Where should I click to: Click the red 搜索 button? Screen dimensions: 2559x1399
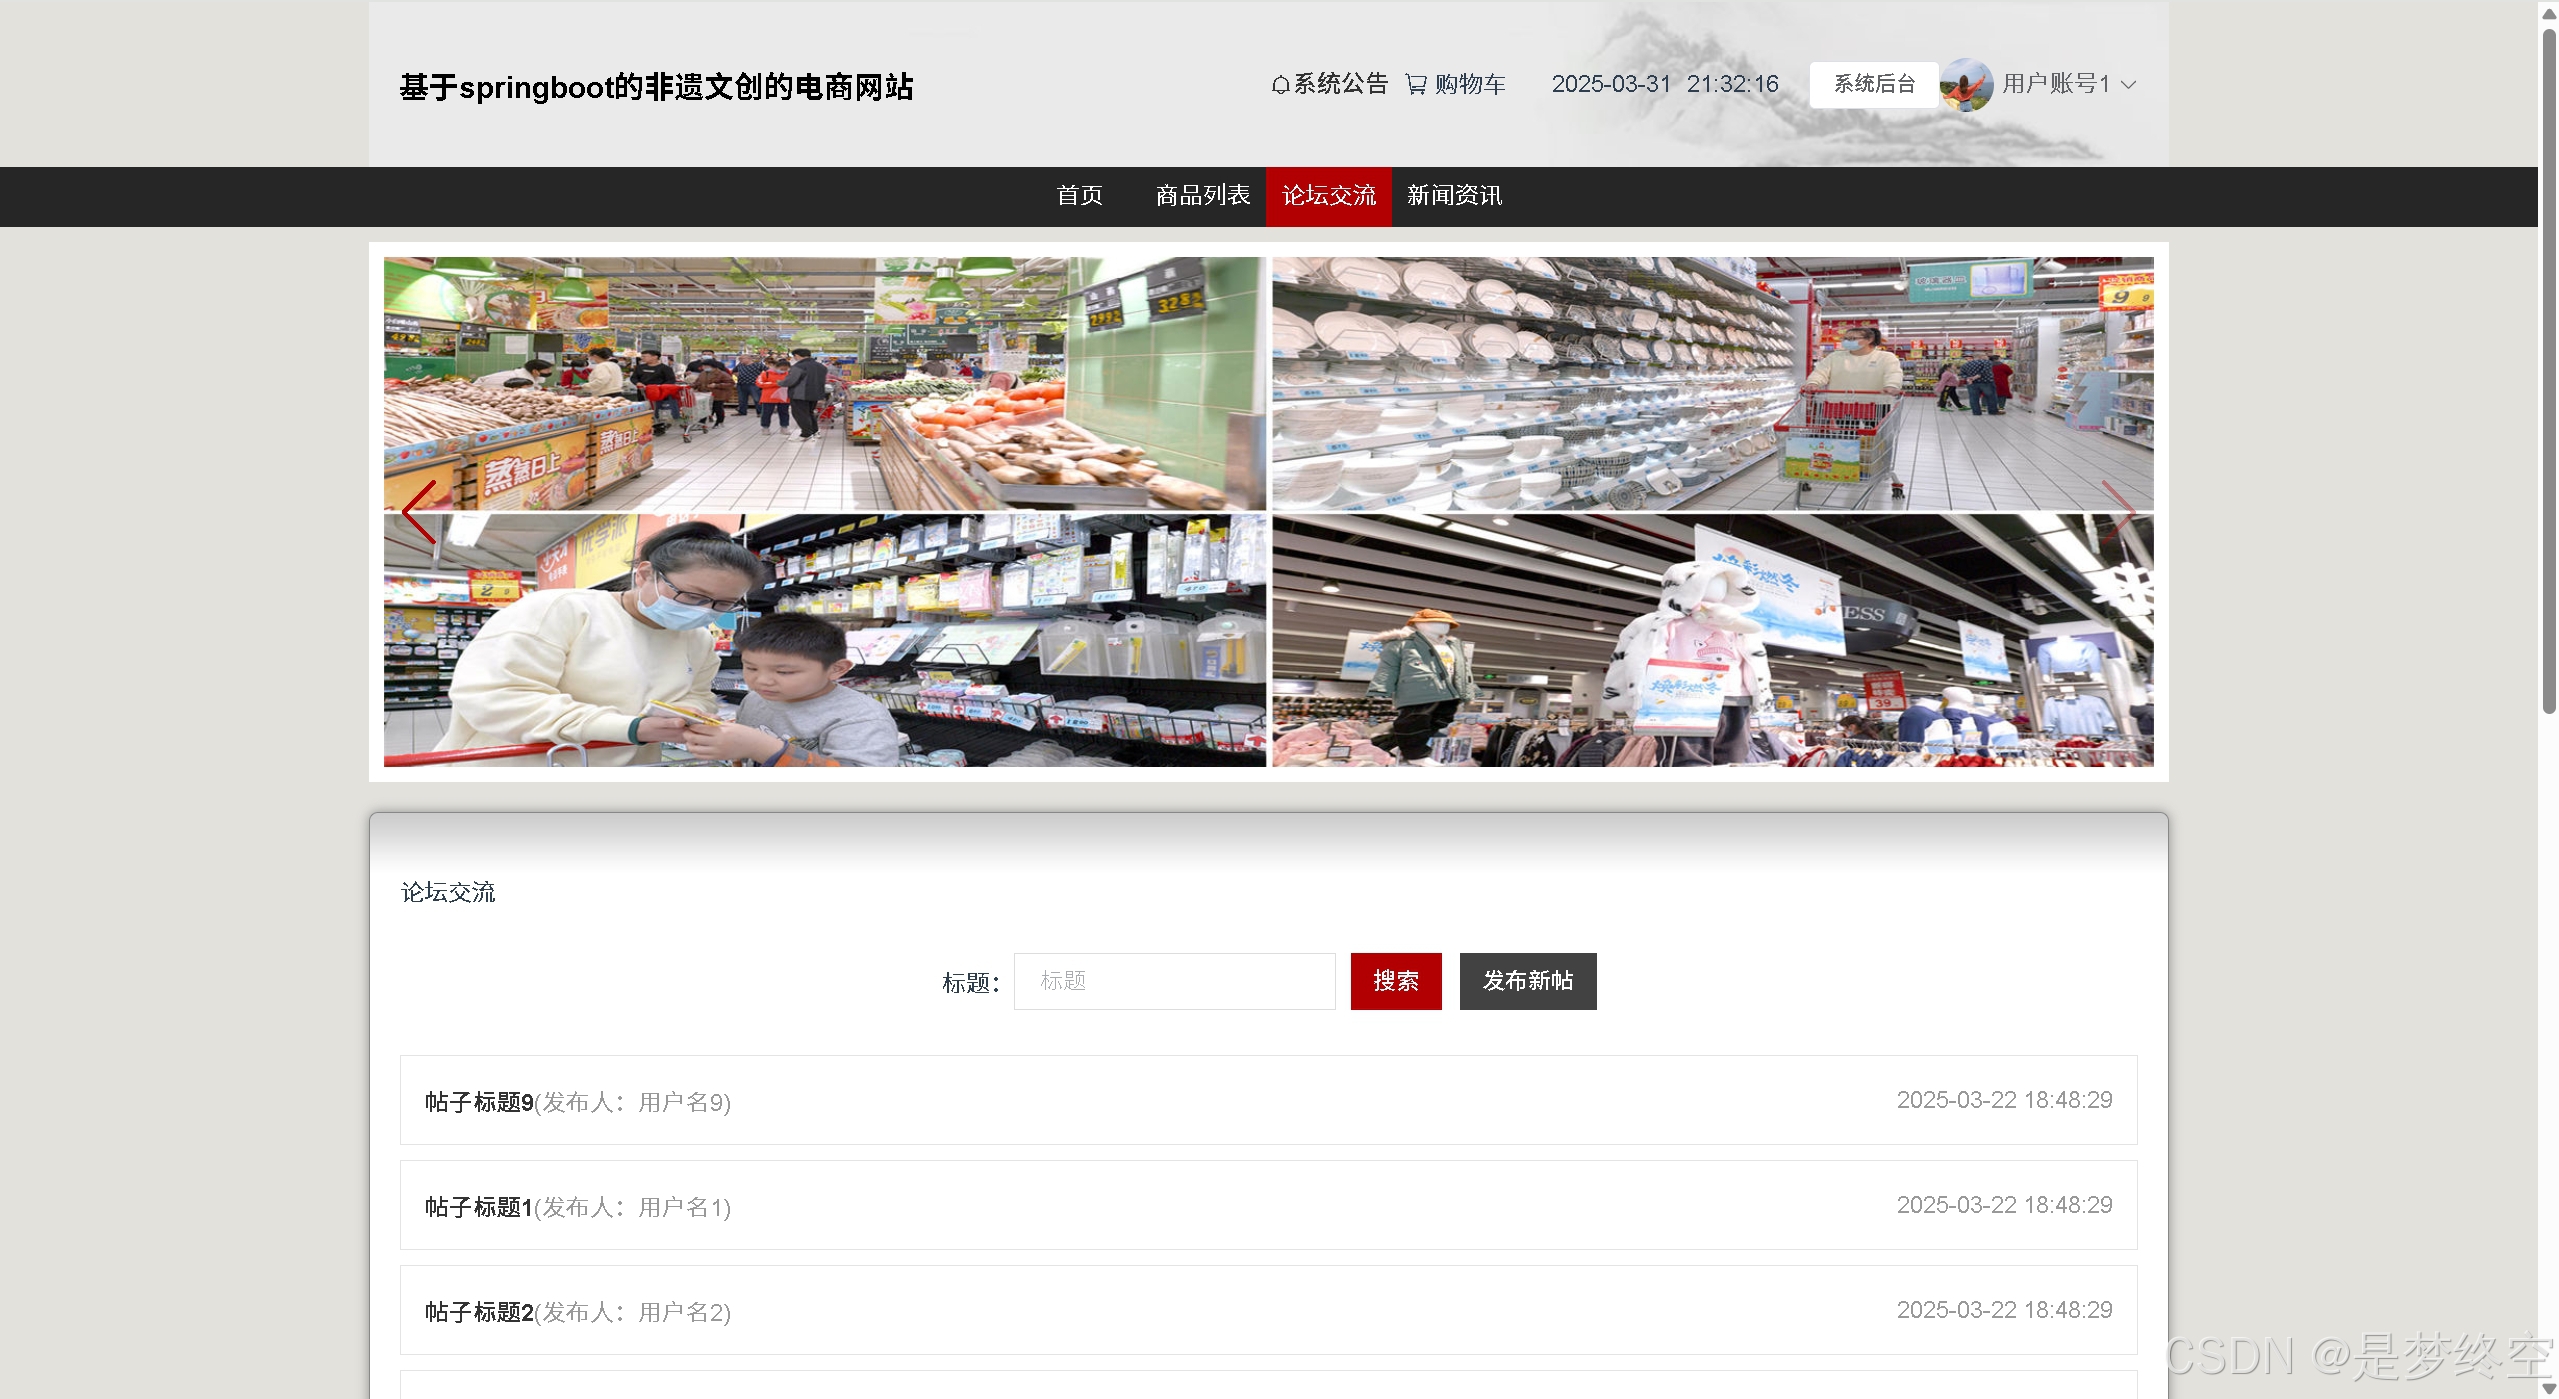(x=1395, y=981)
